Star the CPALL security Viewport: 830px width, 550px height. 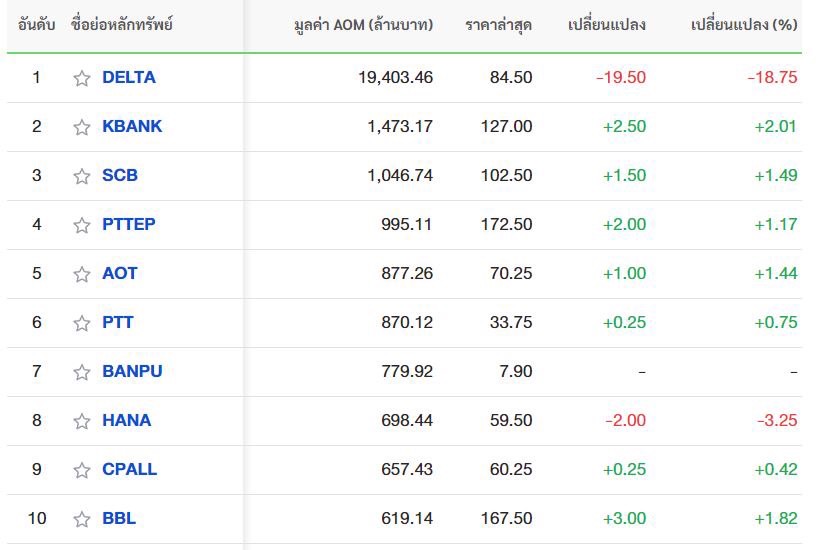(82, 470)
